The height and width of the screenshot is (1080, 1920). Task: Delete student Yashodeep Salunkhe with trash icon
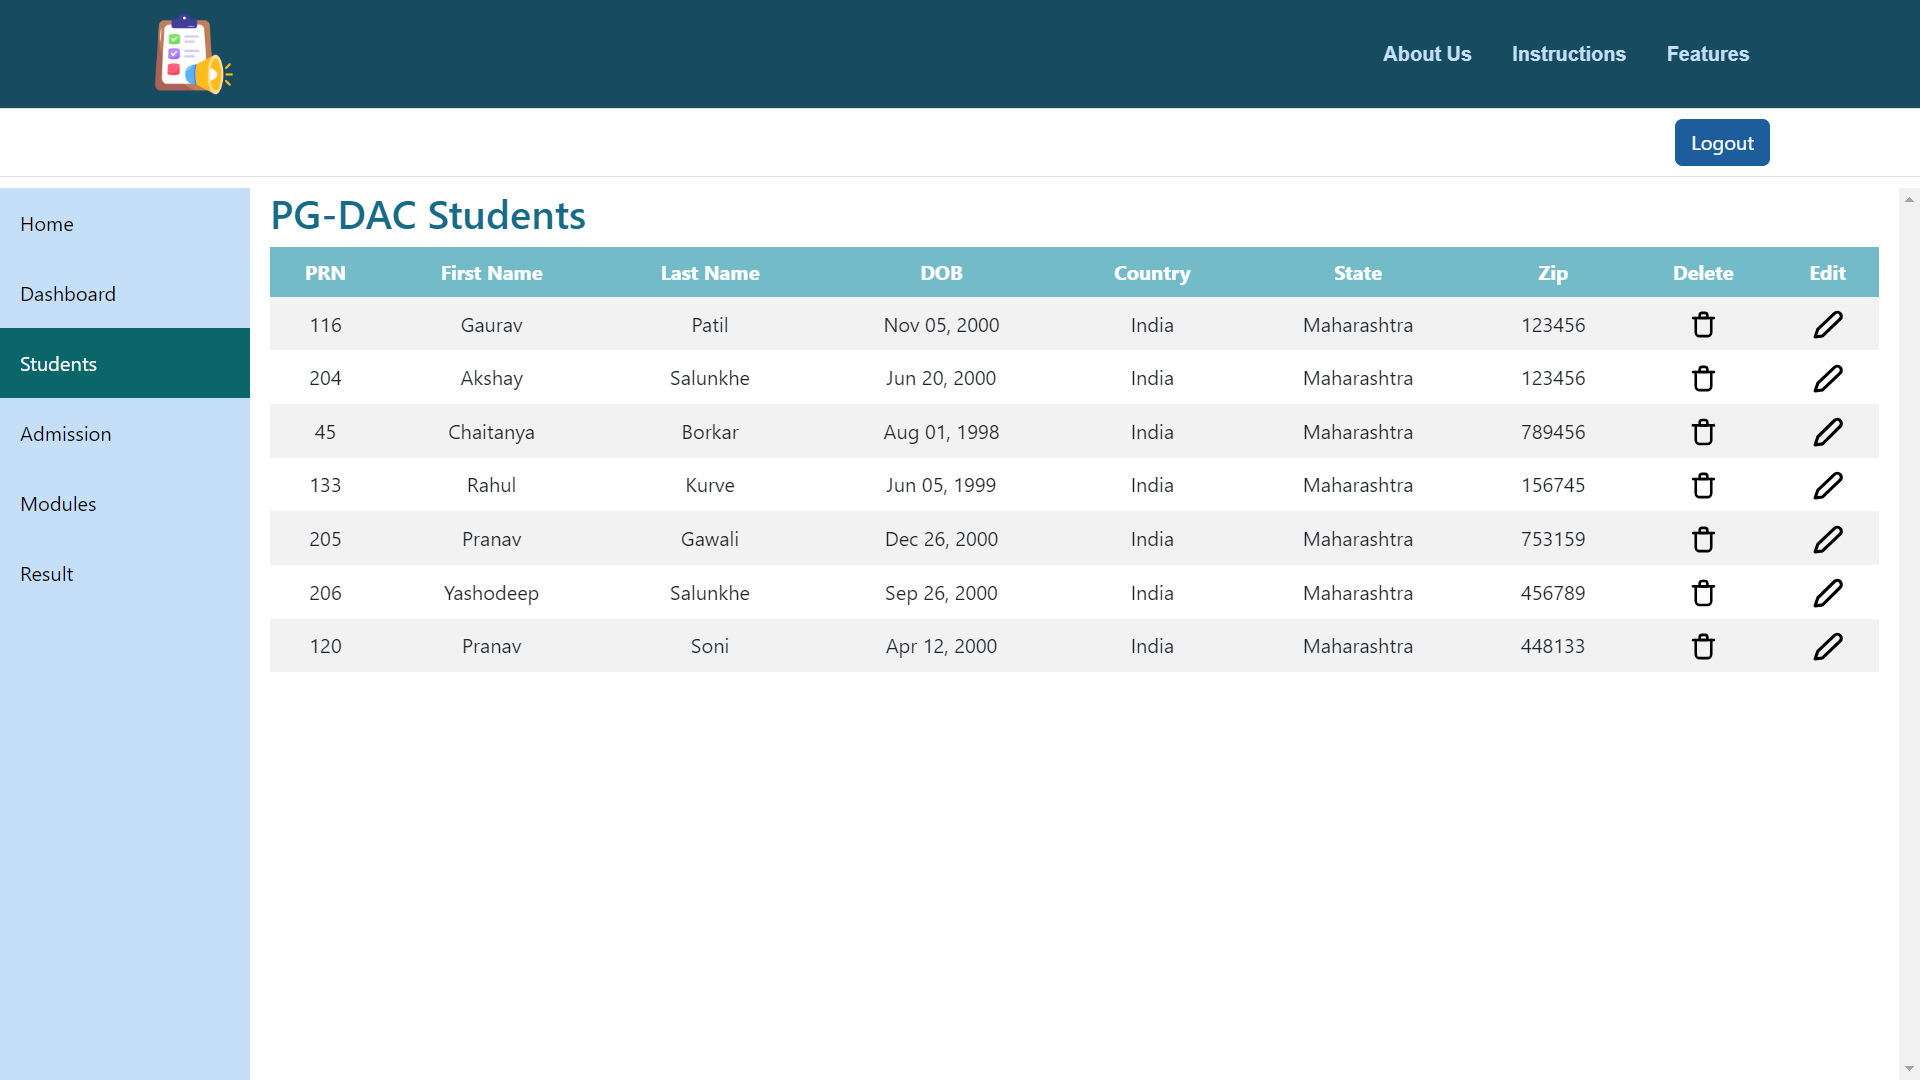click(x=1703, y=593)
